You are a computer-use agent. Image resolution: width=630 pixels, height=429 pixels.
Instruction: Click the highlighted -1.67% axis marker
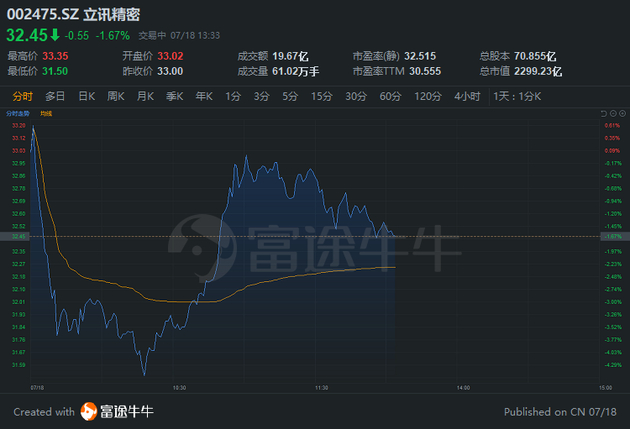[x=615, y=236]
